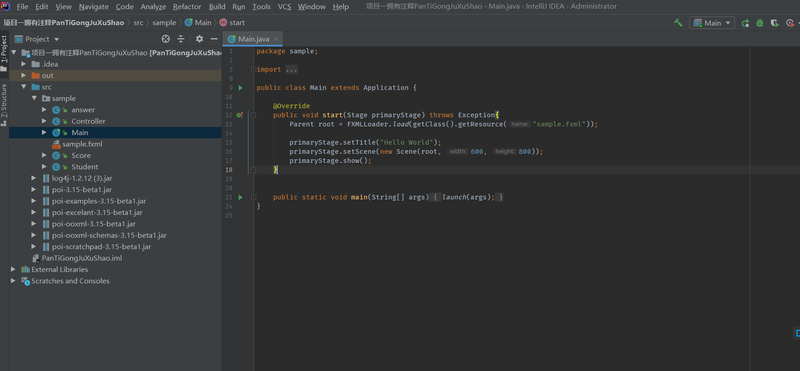Screen dimensions: 800x371
Task: Select poi-ooxml-schemas-3.15-beta1.jar in tree
Action: click(109, 235)
